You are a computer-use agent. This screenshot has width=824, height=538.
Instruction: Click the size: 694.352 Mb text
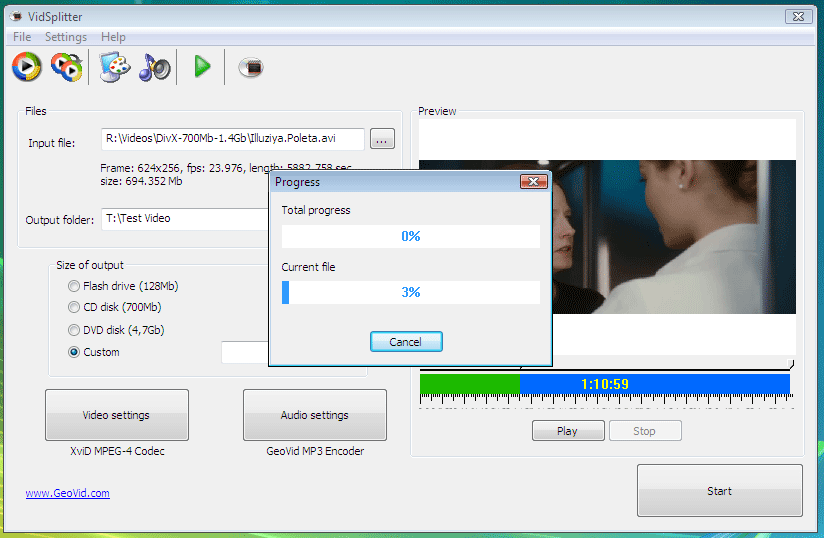pyautogui.click(x=141, y=181)
